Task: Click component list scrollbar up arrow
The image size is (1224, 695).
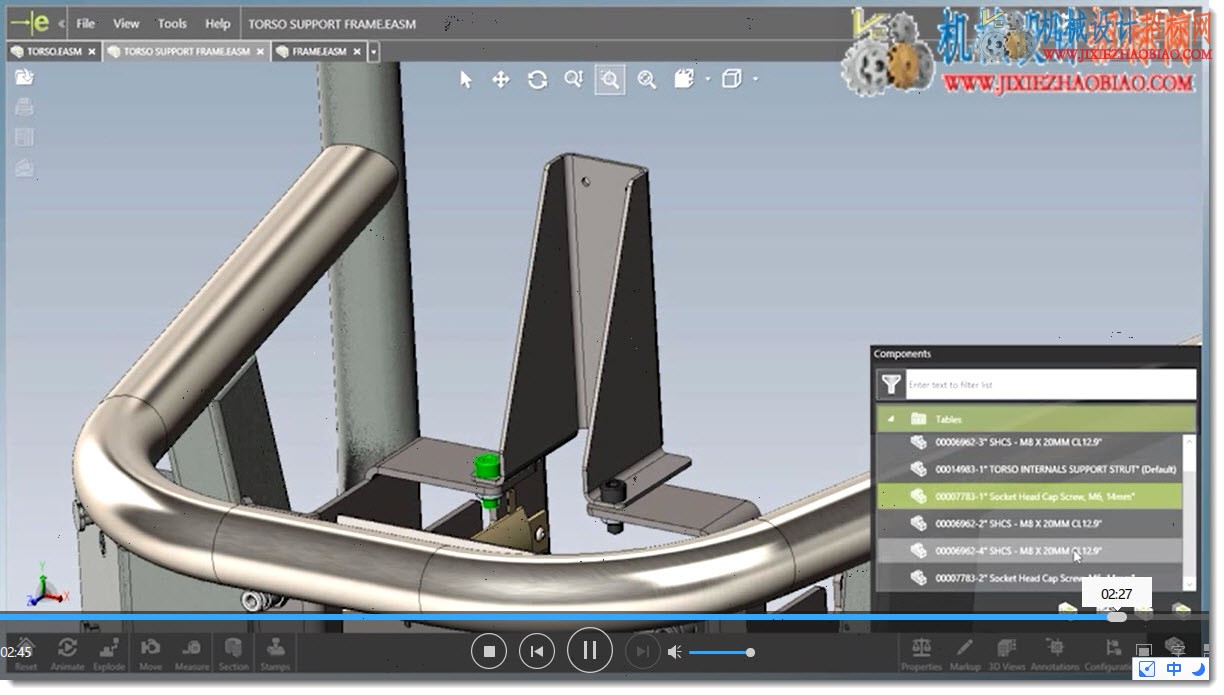Action: pos(1189,440)
